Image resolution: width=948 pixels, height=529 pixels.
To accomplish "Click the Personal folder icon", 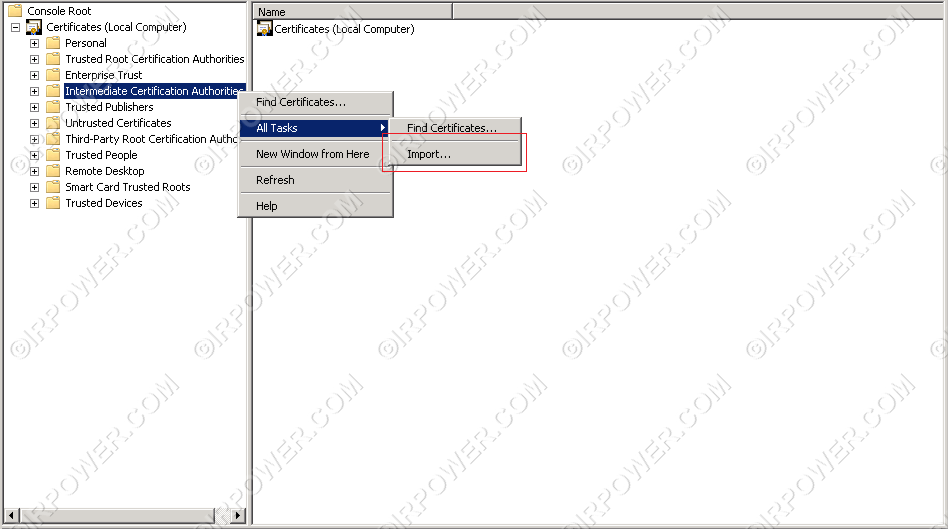I will click(x=53, y=43).
